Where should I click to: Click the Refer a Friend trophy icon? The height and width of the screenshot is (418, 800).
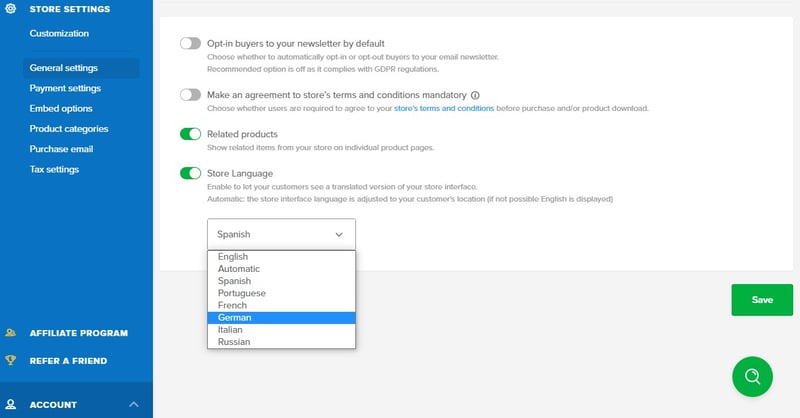pyautogui.click(x=11, y=361)
